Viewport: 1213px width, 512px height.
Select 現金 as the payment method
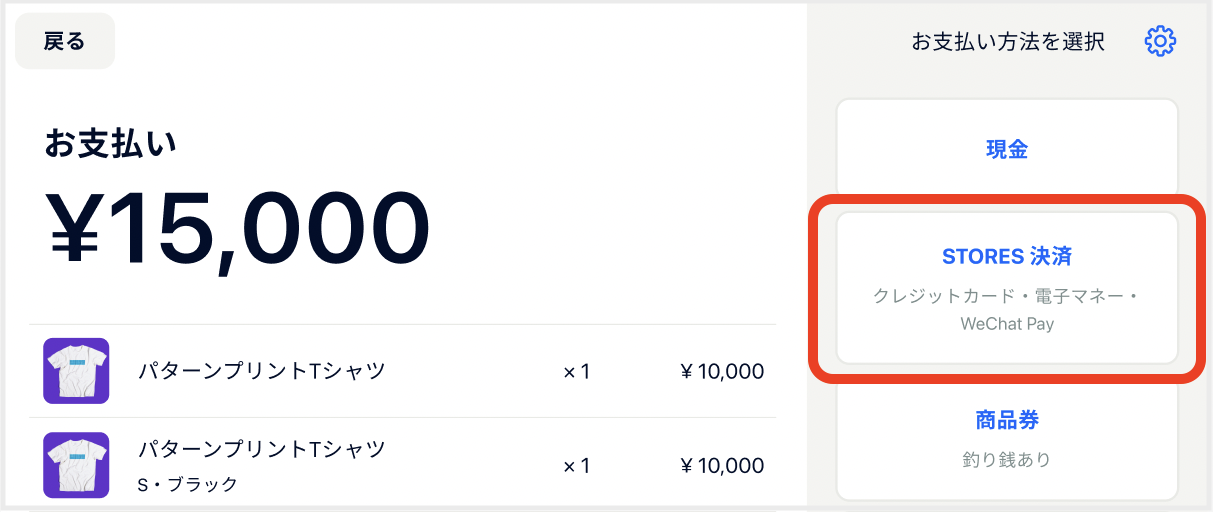coord(1007,150)
